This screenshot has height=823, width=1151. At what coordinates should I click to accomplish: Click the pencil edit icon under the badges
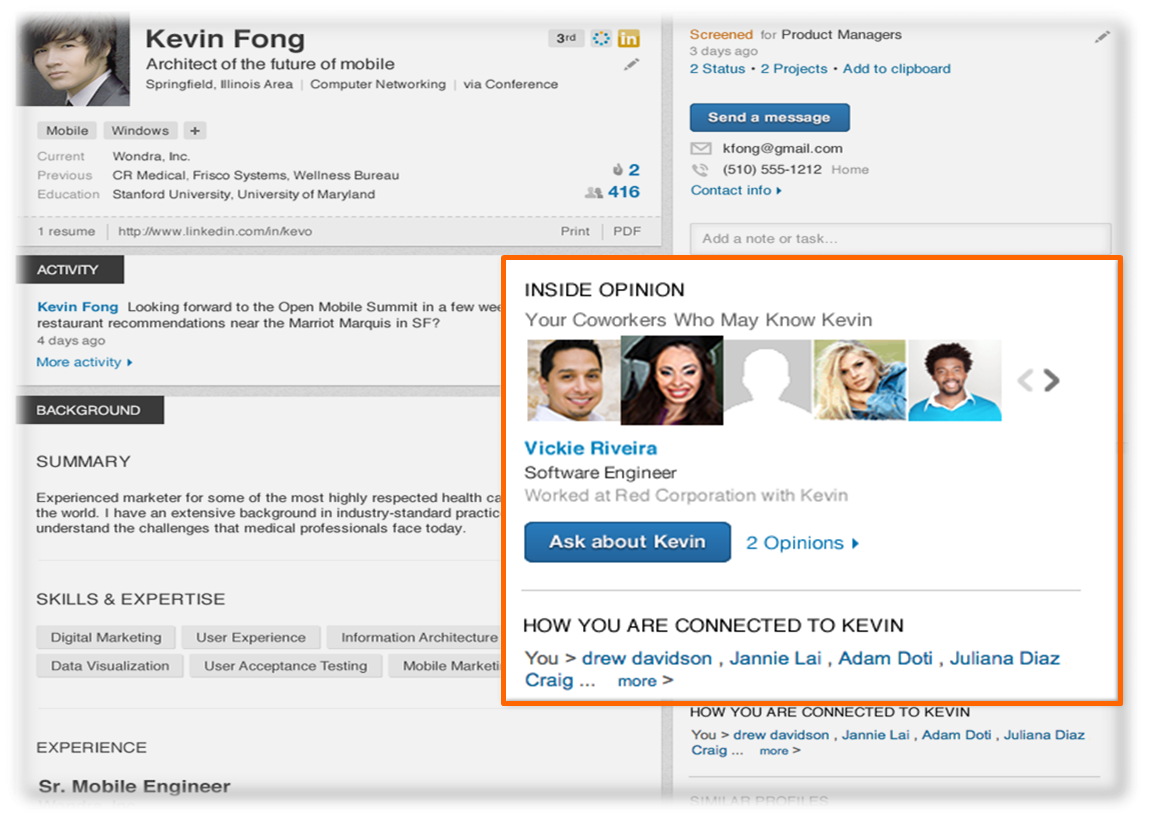[x=630, y=64]
